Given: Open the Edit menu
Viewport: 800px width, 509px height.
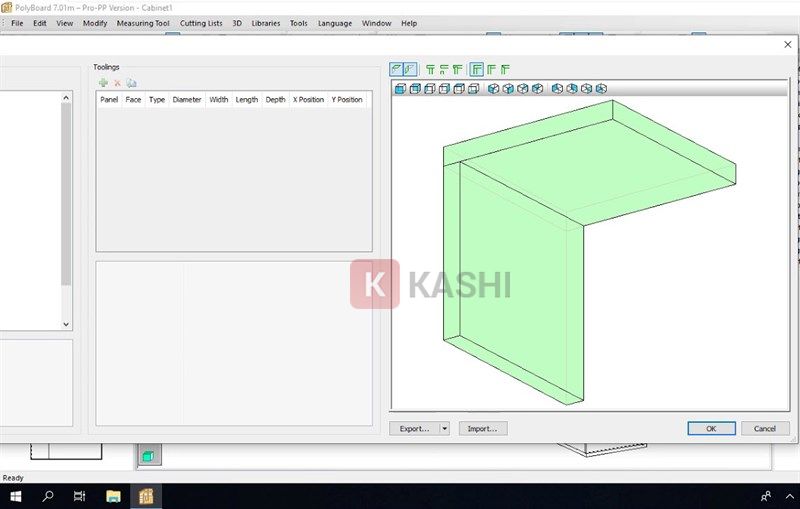Looking at the screenshot, I should [40, 23].
